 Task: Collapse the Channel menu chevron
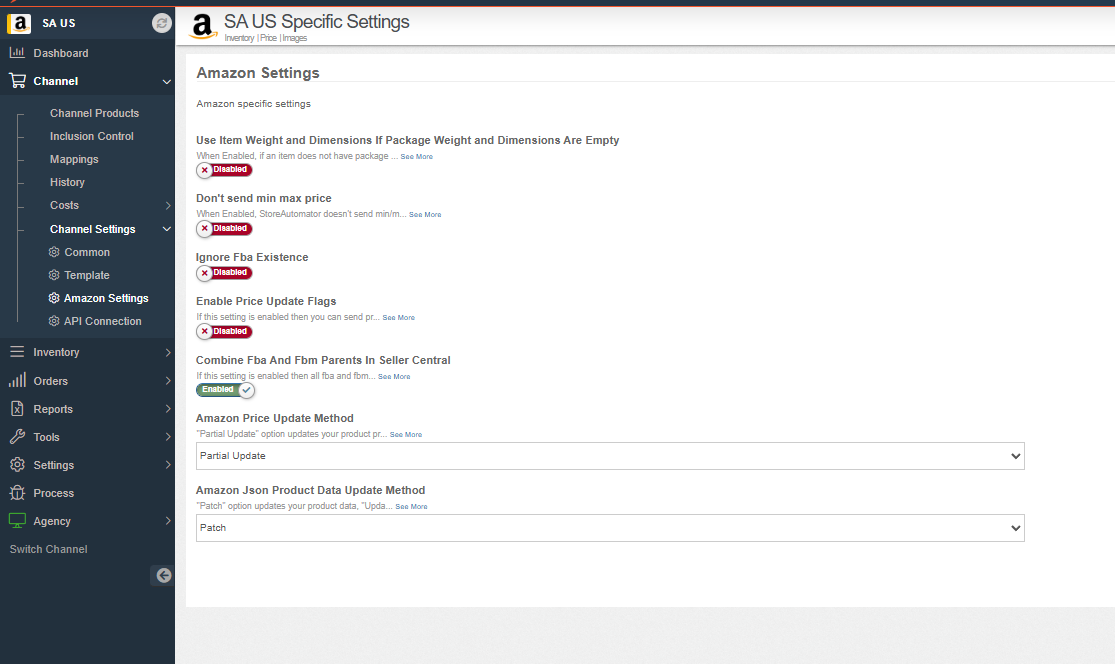pyautogui.click(x=166, y=82)
